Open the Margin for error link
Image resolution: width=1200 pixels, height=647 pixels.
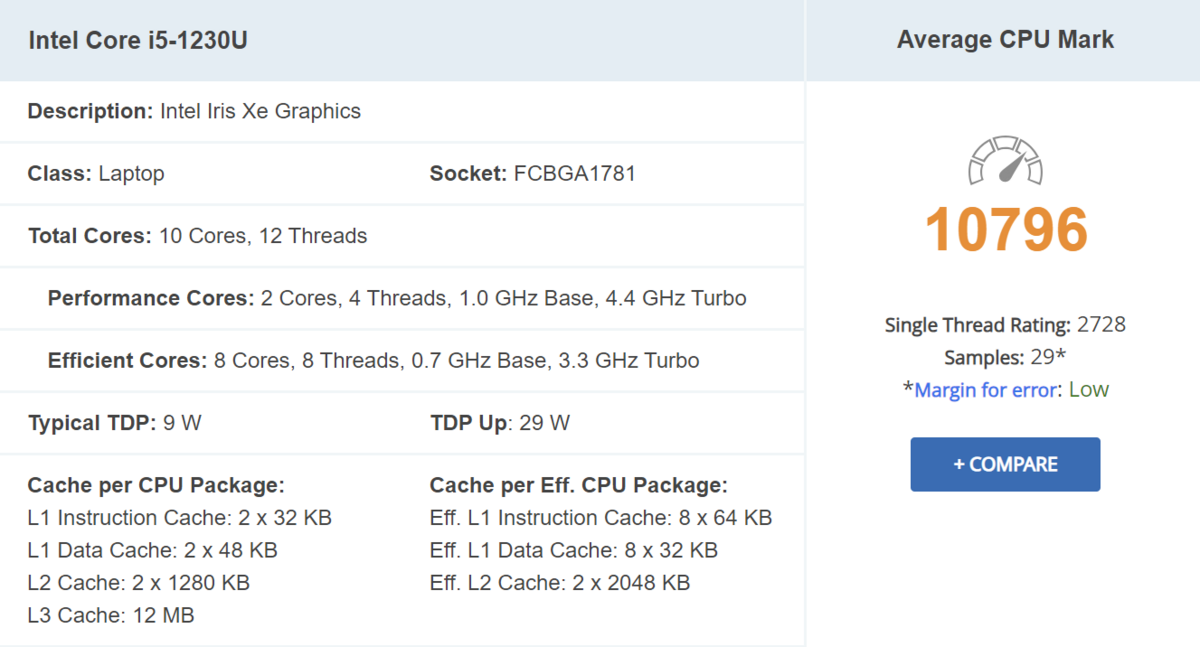coord(986,390)
